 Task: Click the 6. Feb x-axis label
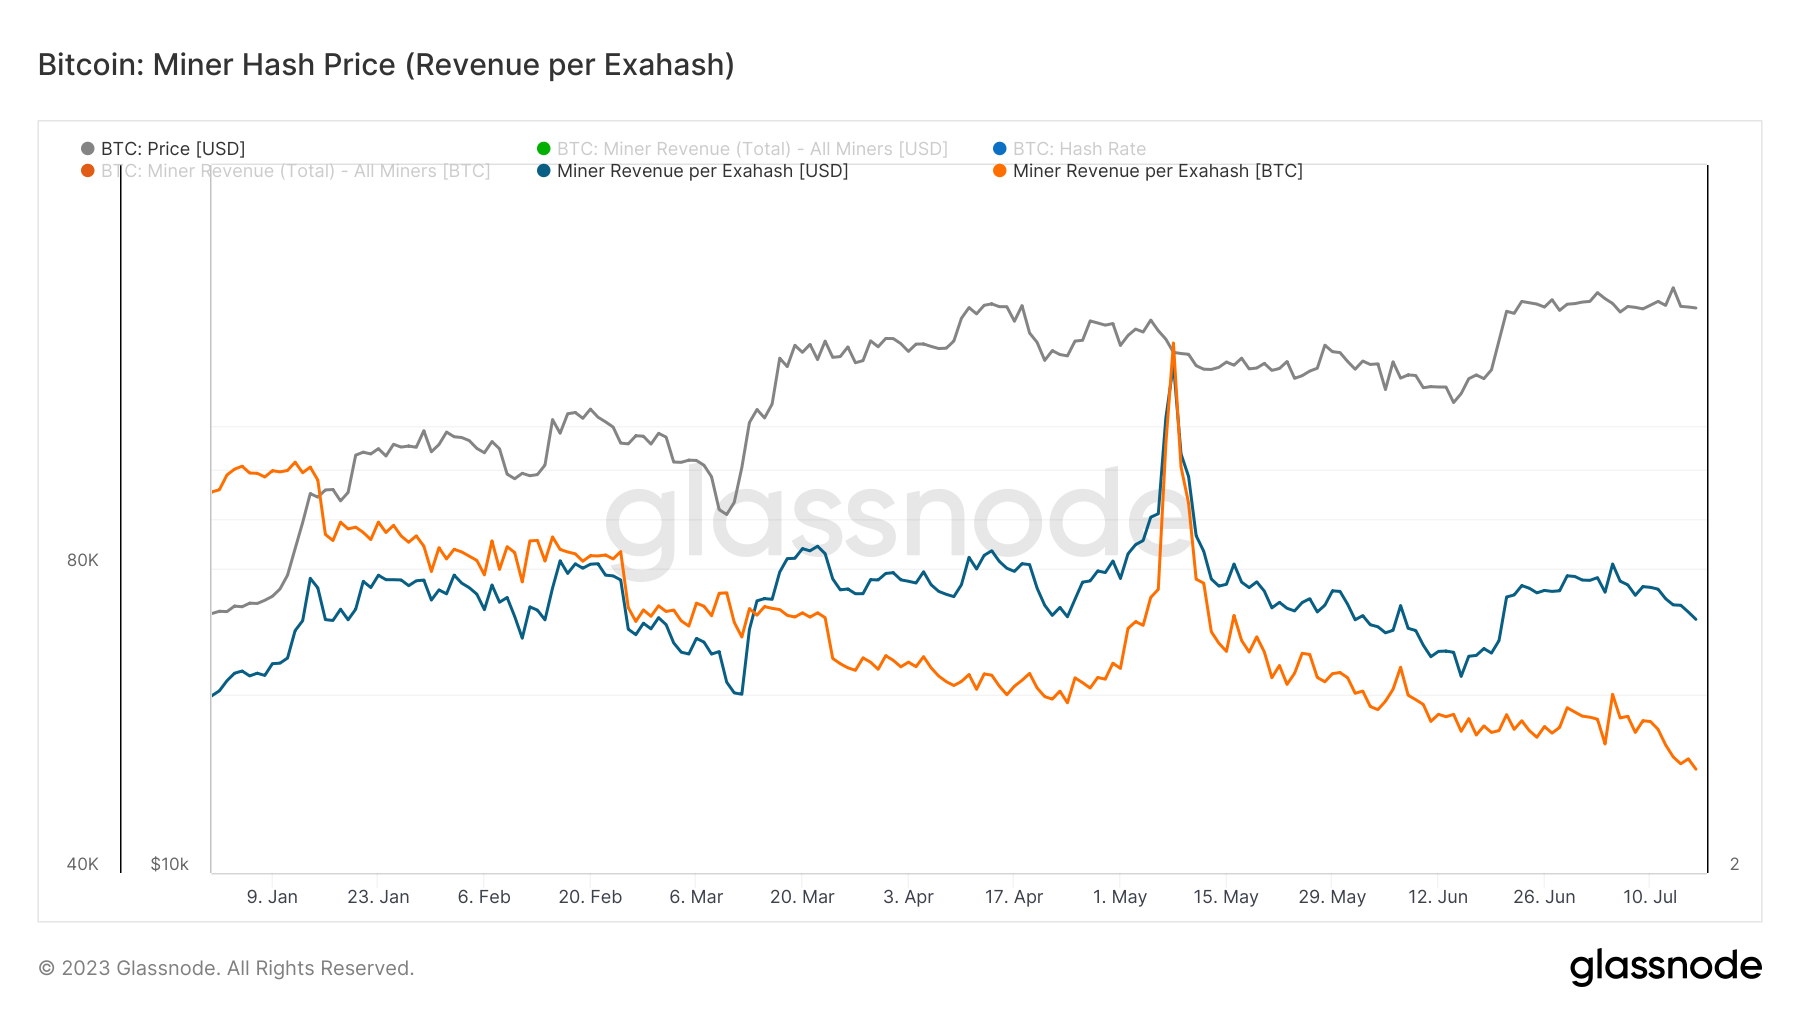pos(484,897)
